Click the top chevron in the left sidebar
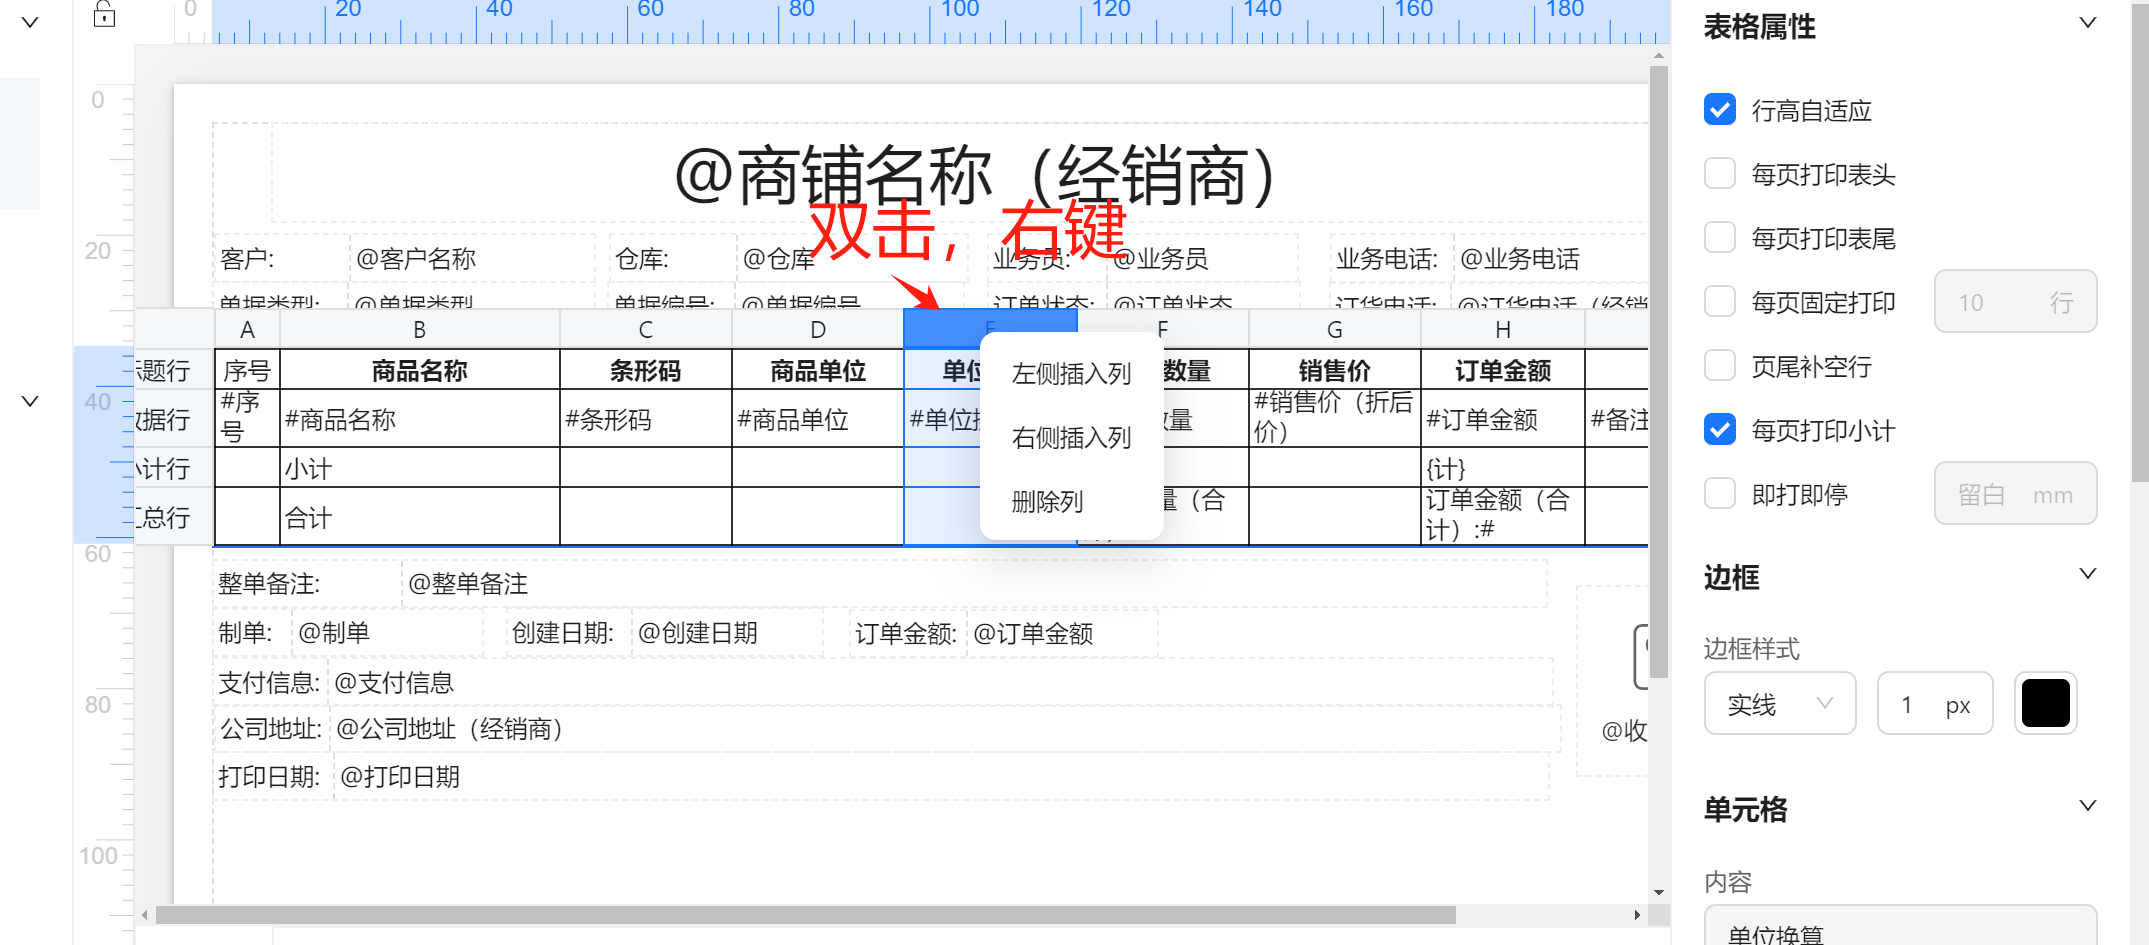2149x945 pixels. coord(30,22)
